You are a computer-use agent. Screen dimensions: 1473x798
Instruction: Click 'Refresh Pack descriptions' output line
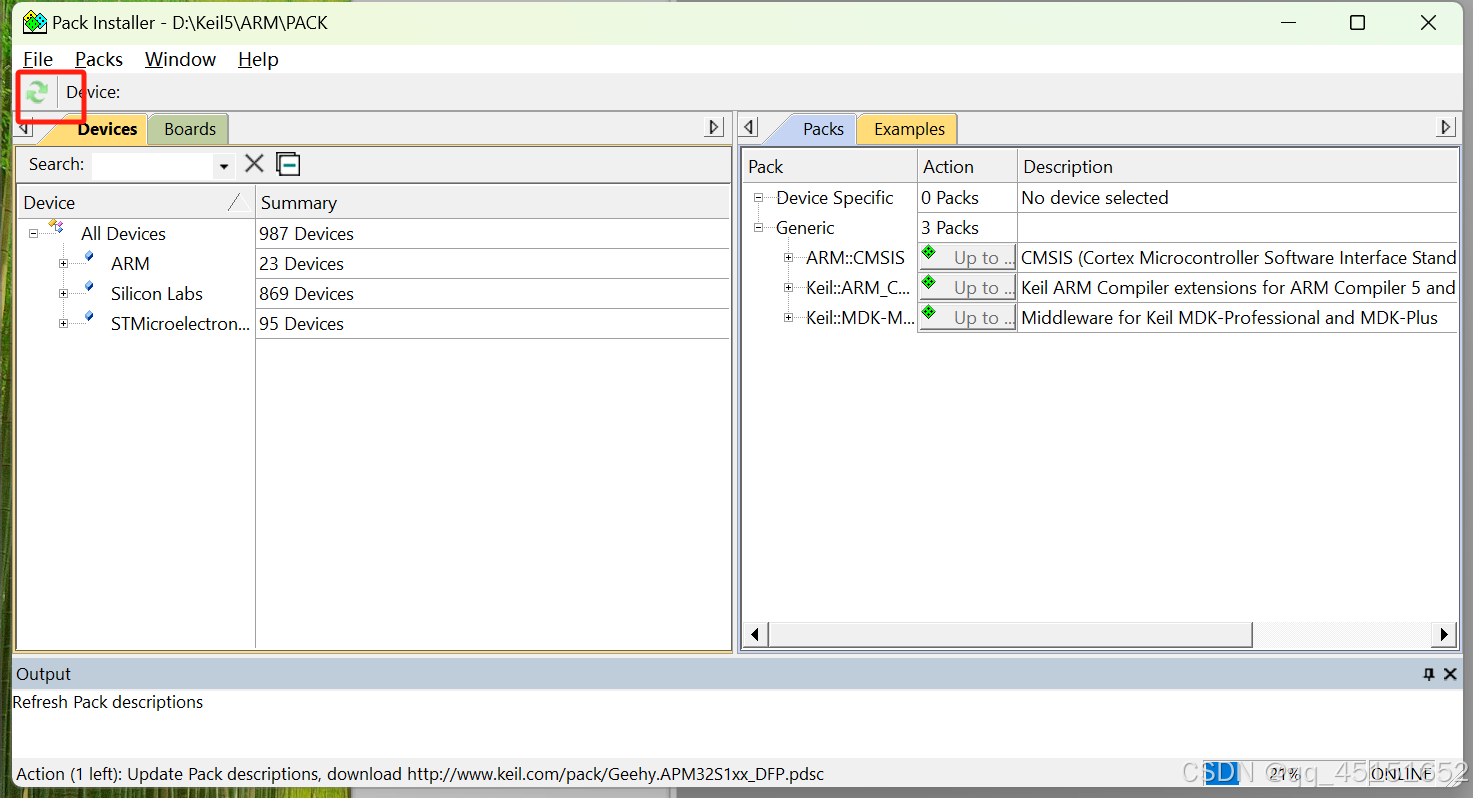coord(108,702)
